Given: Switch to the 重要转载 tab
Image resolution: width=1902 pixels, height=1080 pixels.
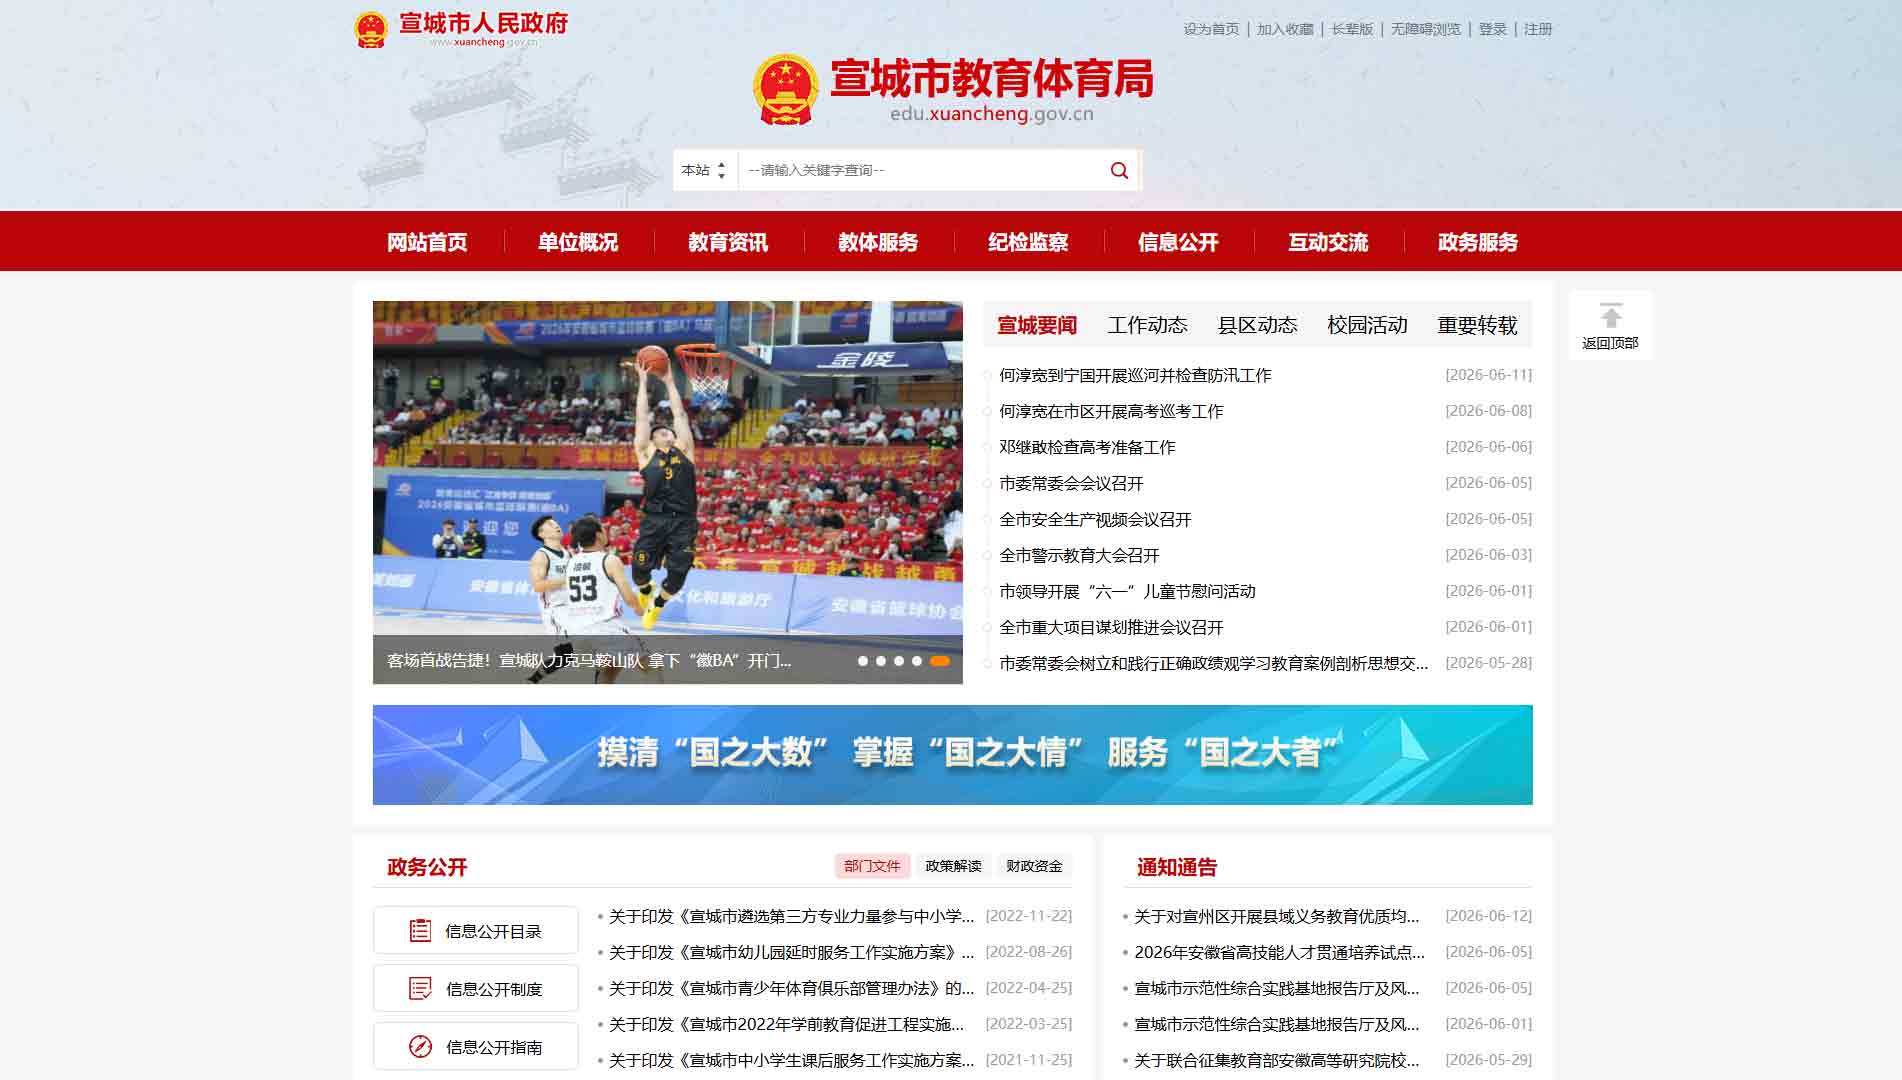Looking at the screenshot, I should coord(1477,325).
